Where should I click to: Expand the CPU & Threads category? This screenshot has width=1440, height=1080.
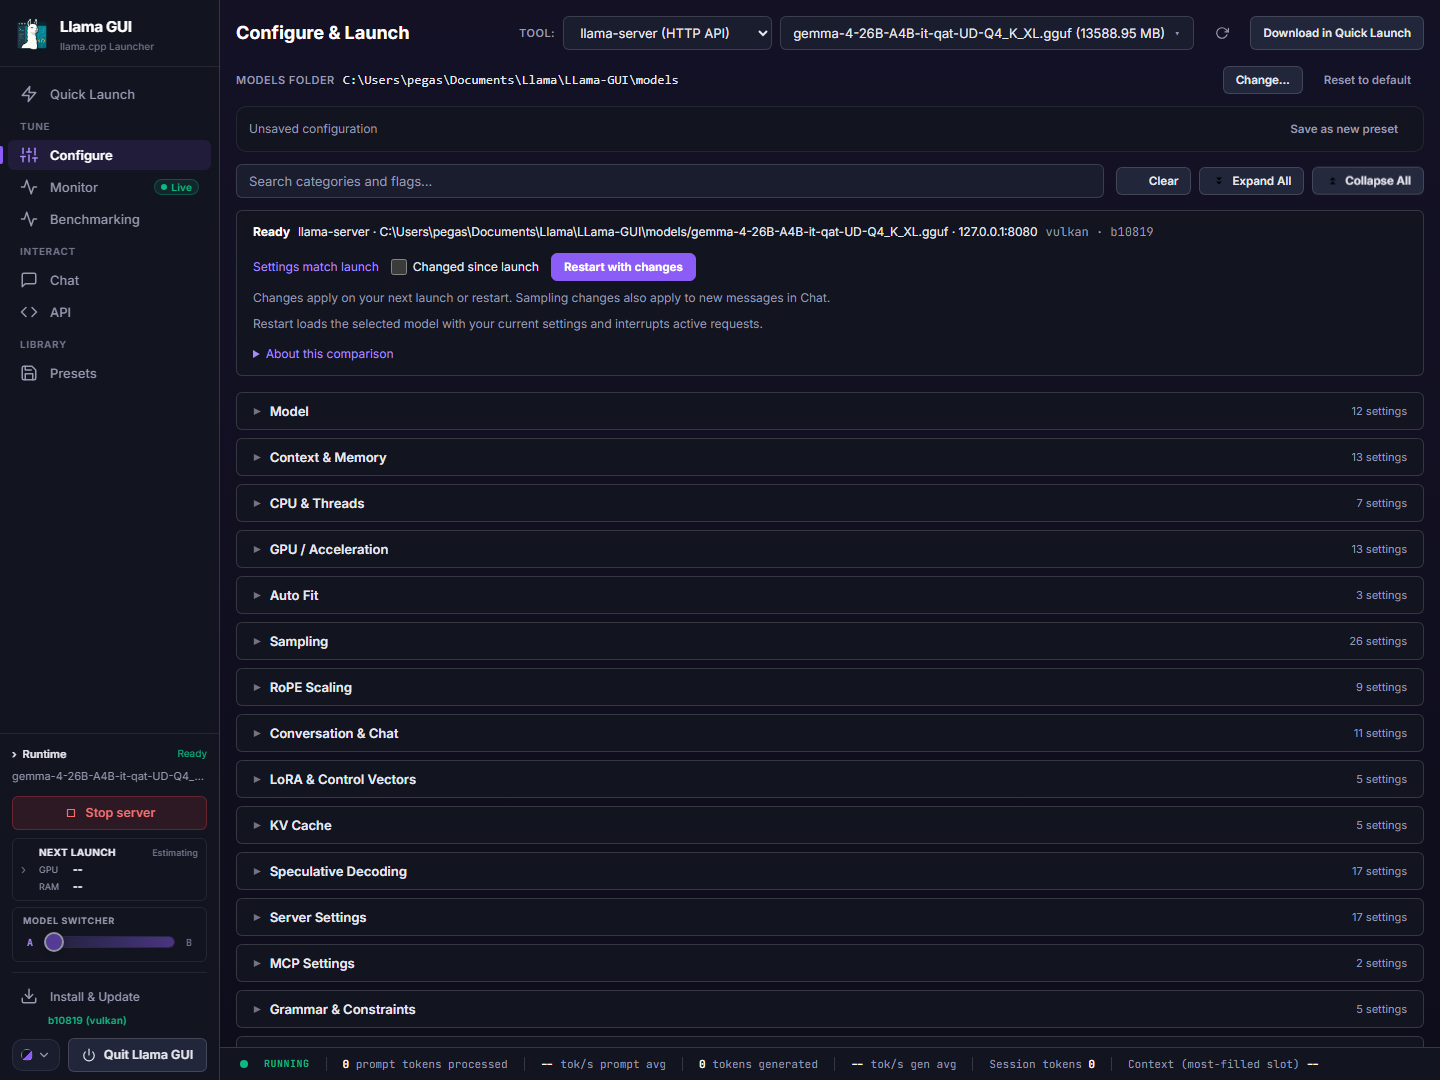pyautogui.click(x=829, y=503)
